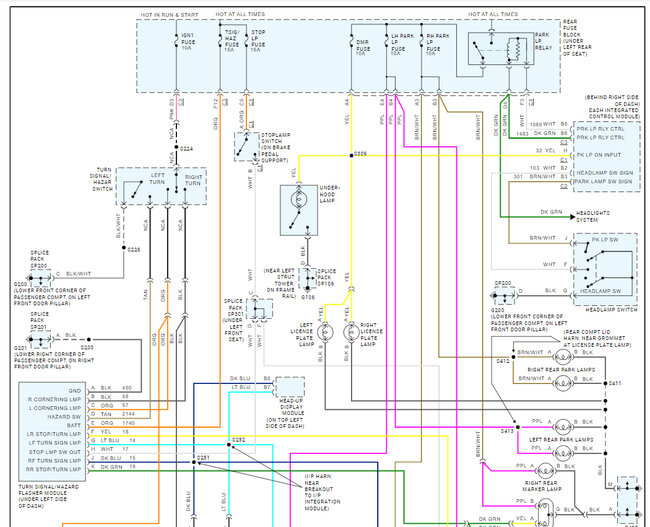The image size is (650, 527).
Task: Click the "BATT" flasher module row
Action: [x=74, y=426]
